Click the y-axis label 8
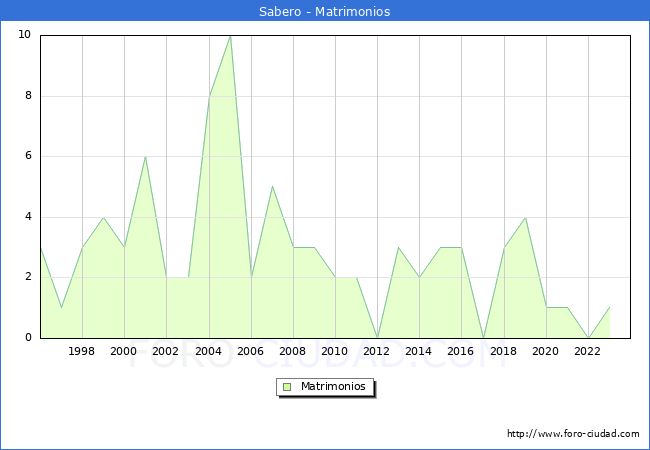The width and height of the screenshot is (650, 450). (x=27, y=96)
